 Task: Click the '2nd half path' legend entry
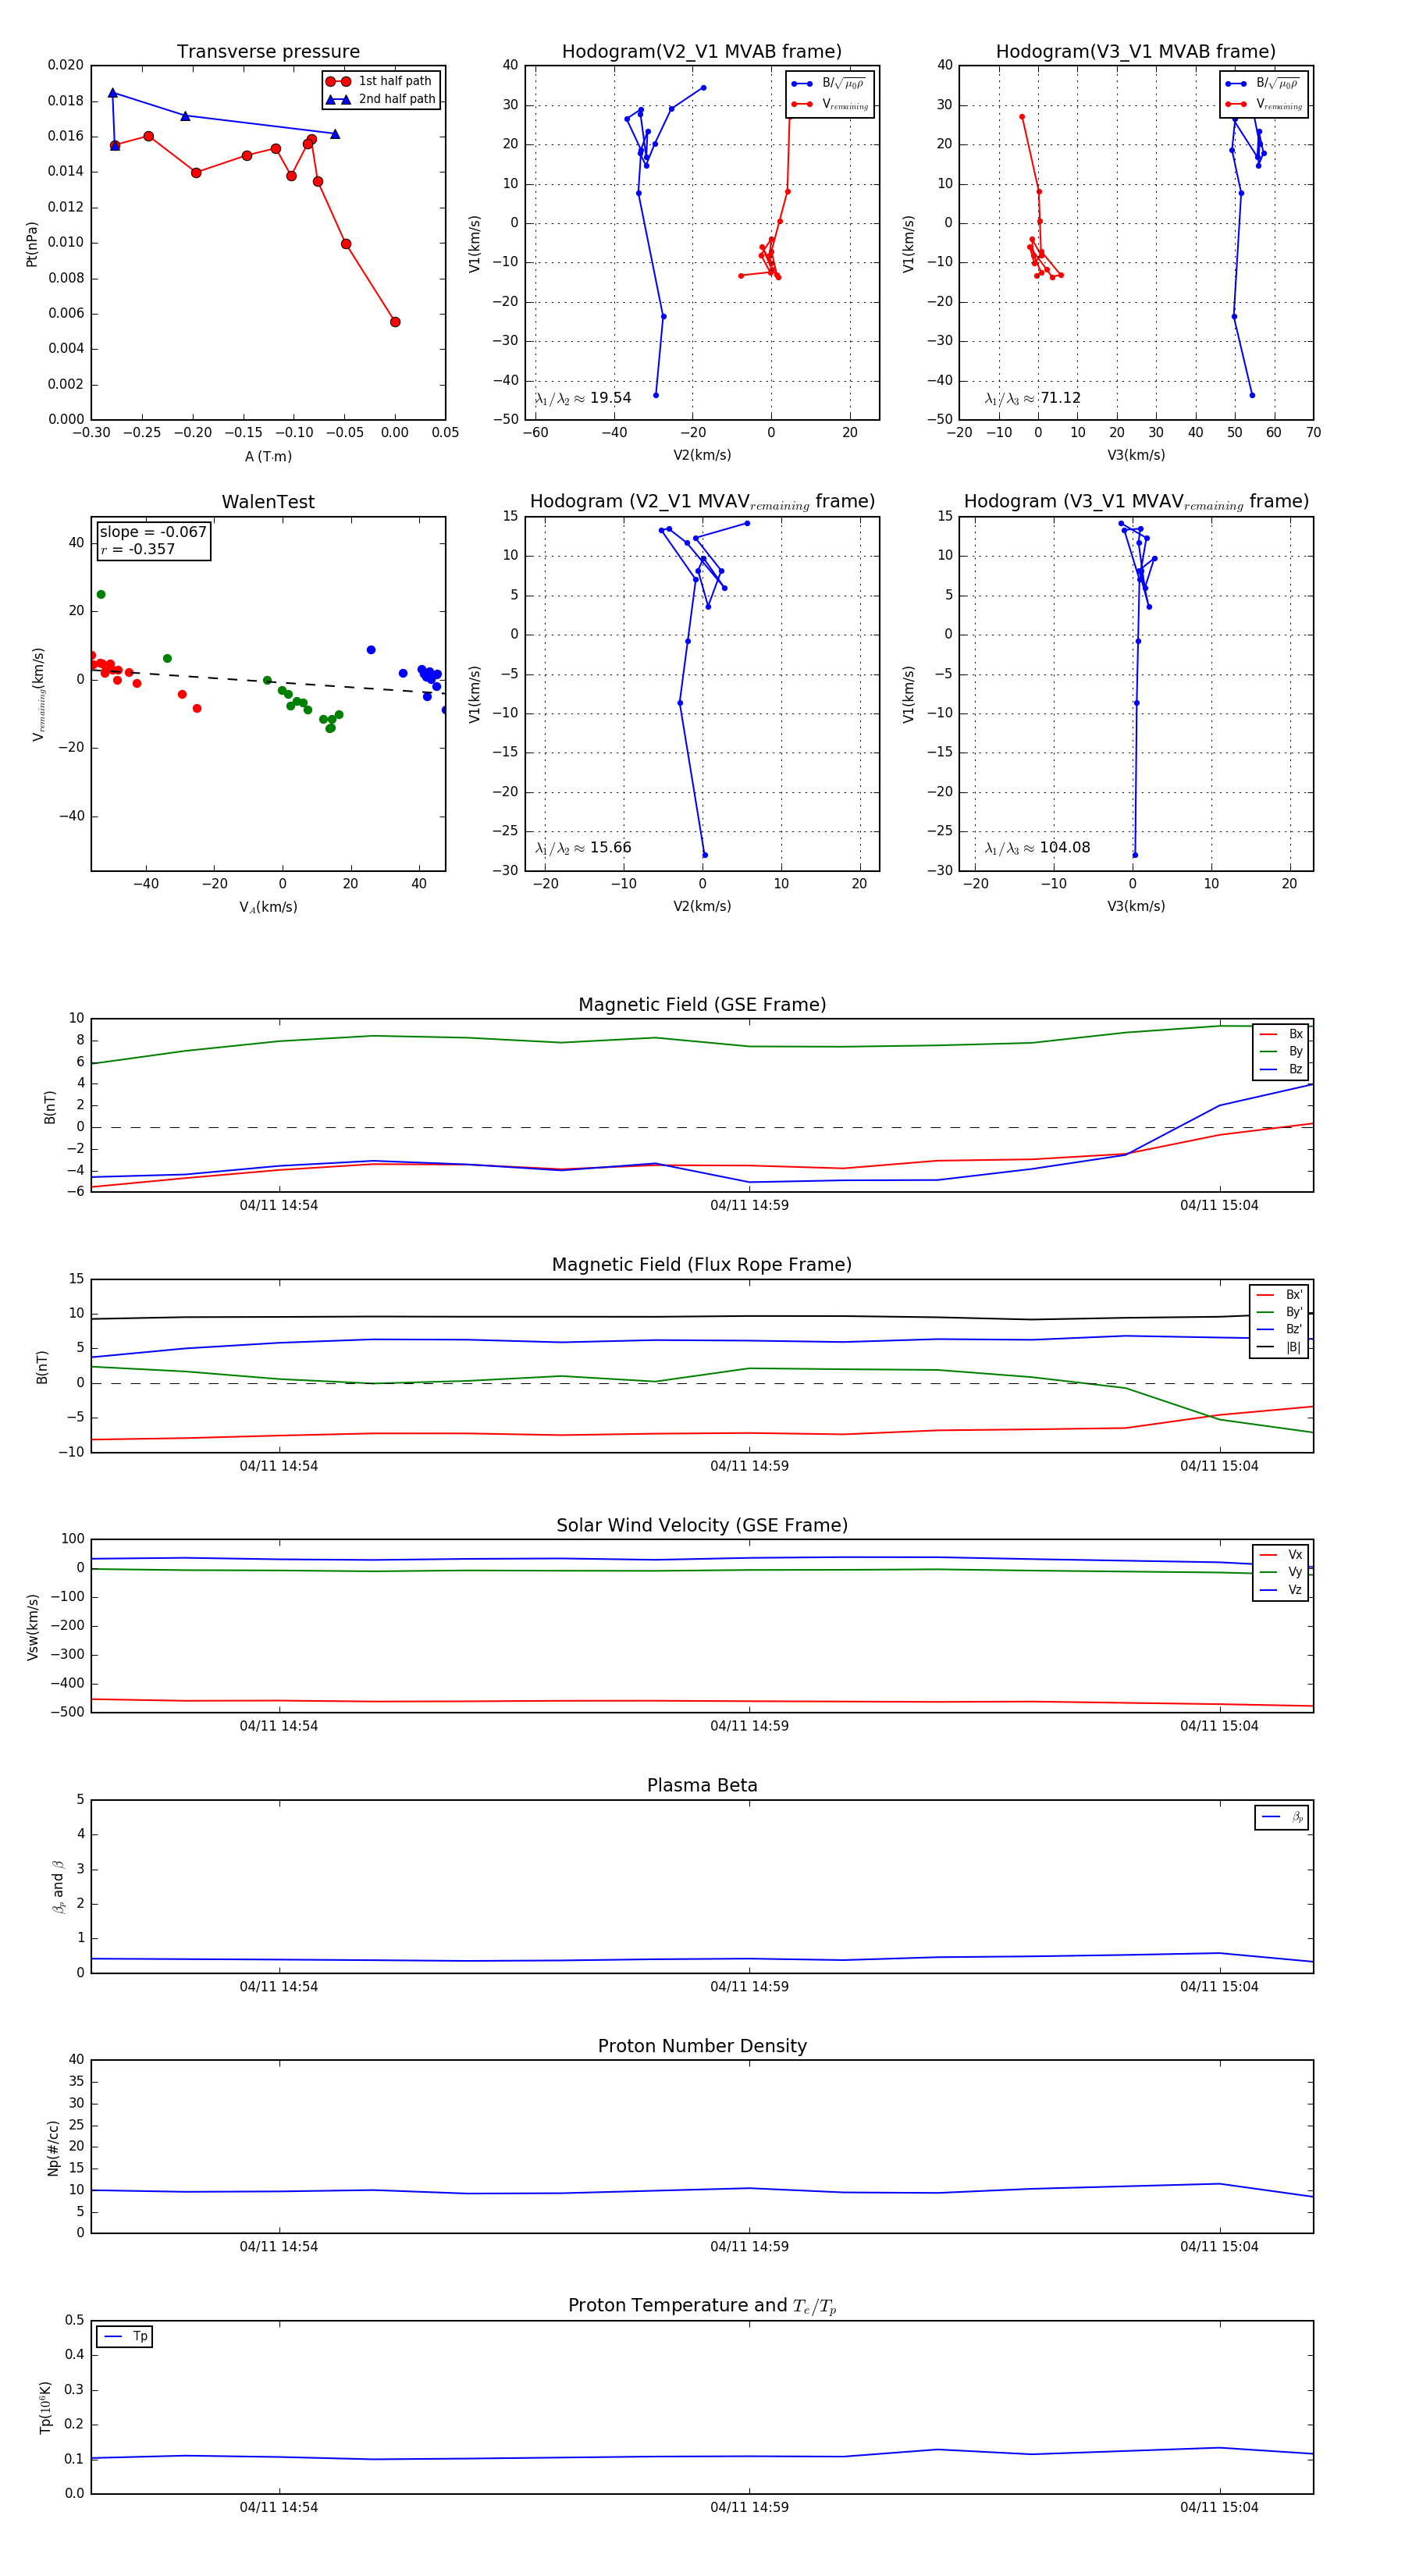(381, 99)
